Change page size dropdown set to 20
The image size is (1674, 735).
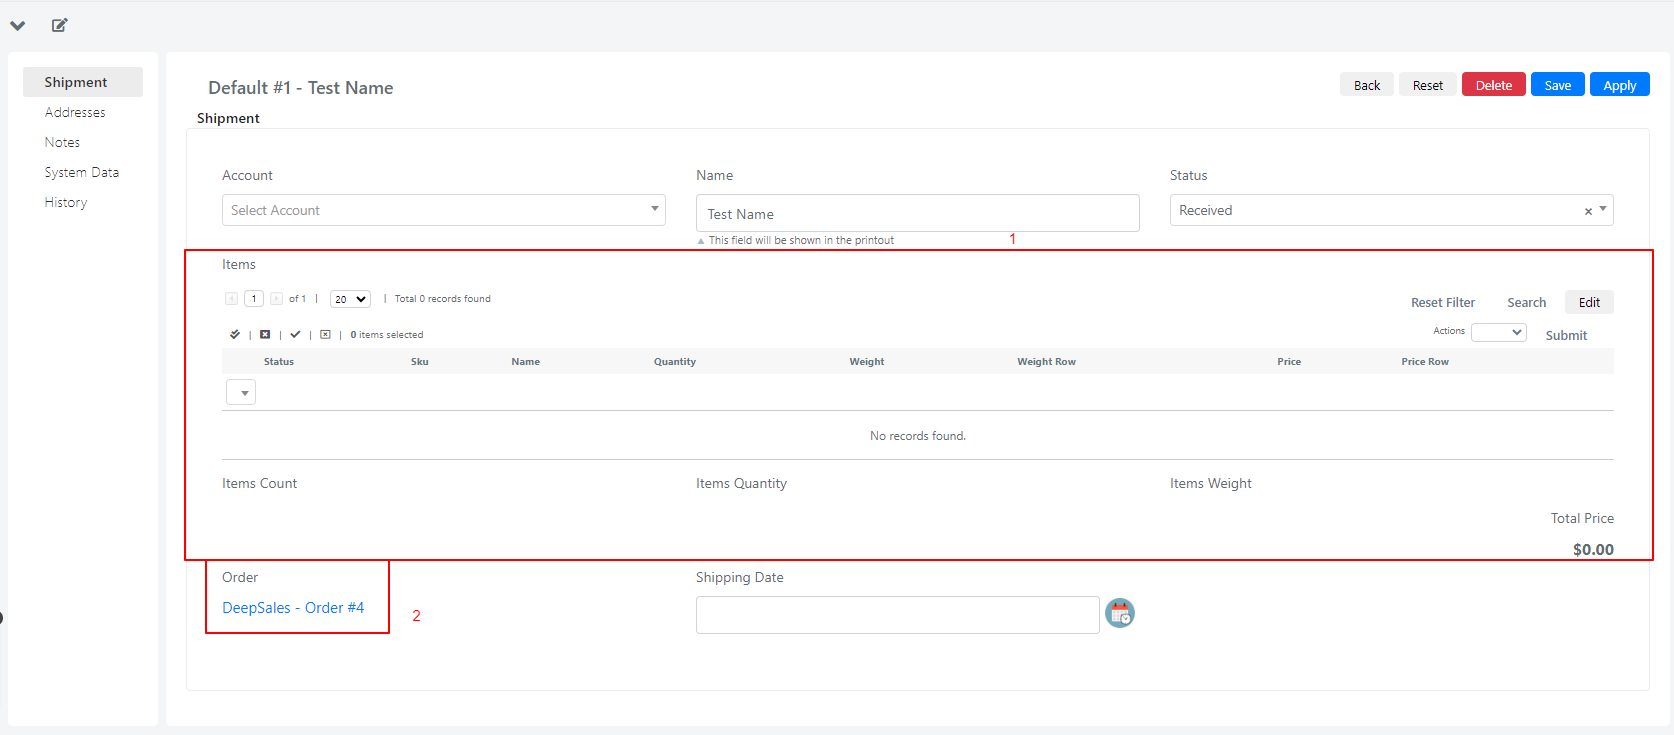[350, 299]
